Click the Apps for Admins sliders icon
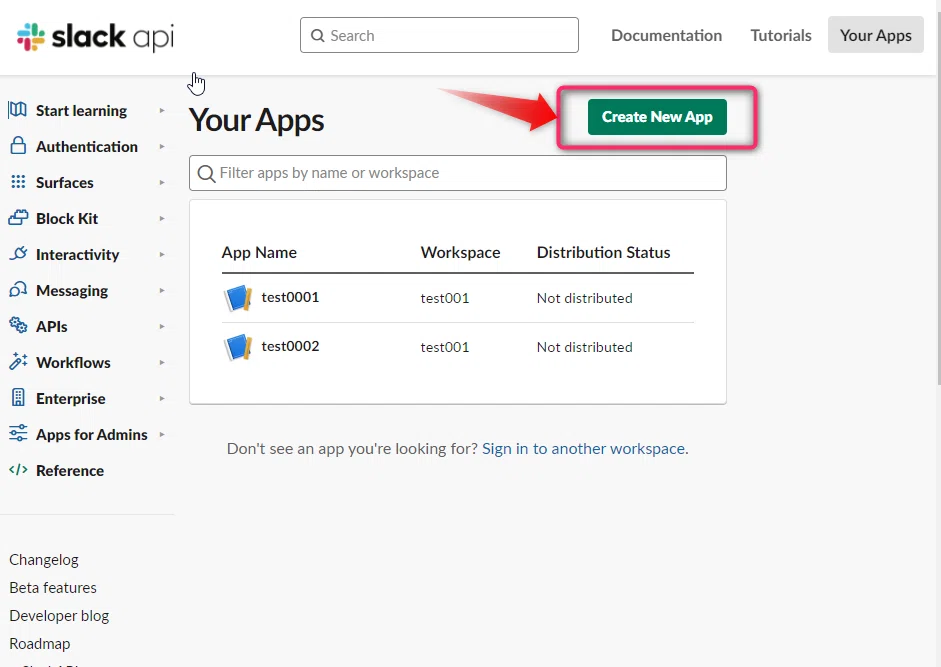The image size is (941, 667). [x=18, y=433]
